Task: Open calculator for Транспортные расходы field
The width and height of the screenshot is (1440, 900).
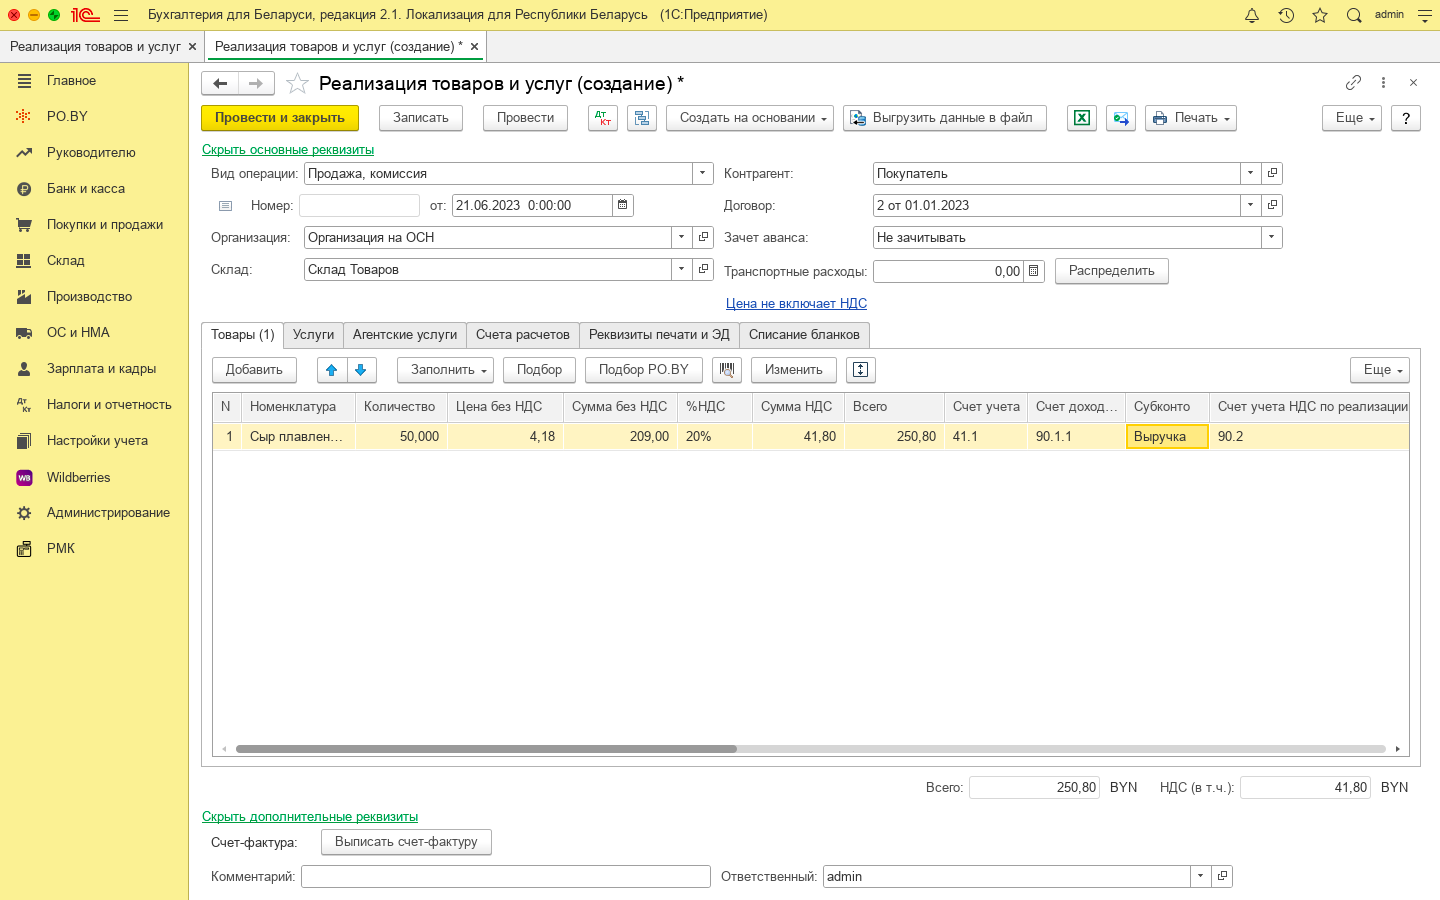Action: tap(1034, 271)
